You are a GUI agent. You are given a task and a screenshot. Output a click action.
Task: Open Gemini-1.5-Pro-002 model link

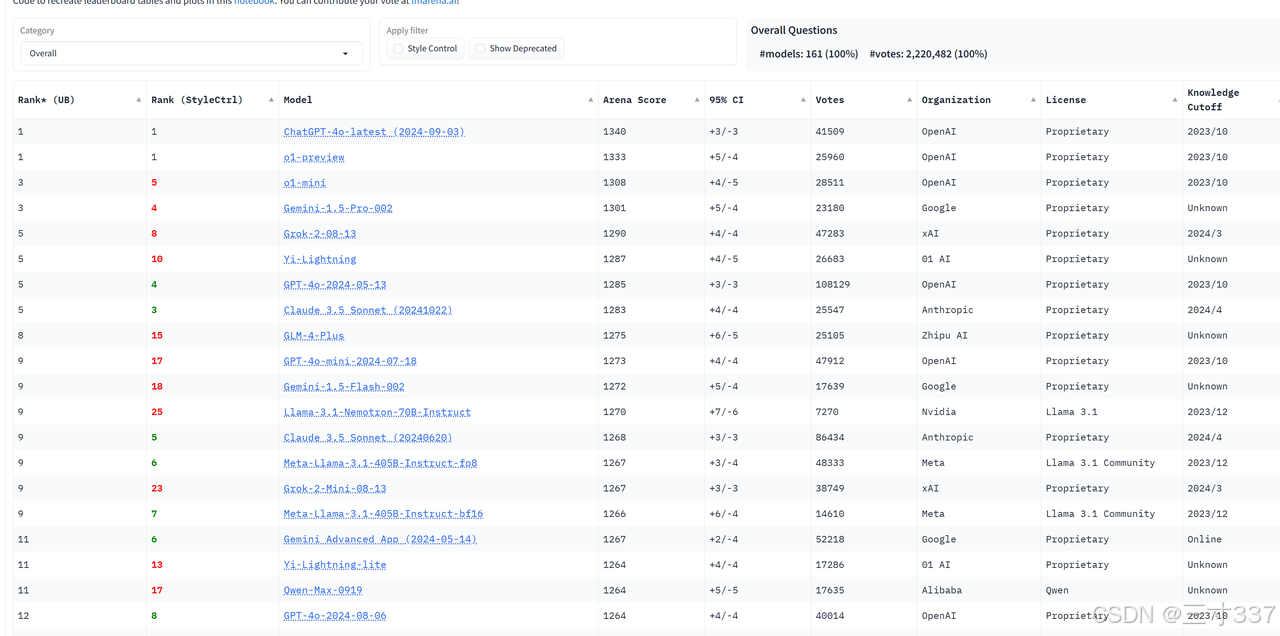[x=338, y=208]
